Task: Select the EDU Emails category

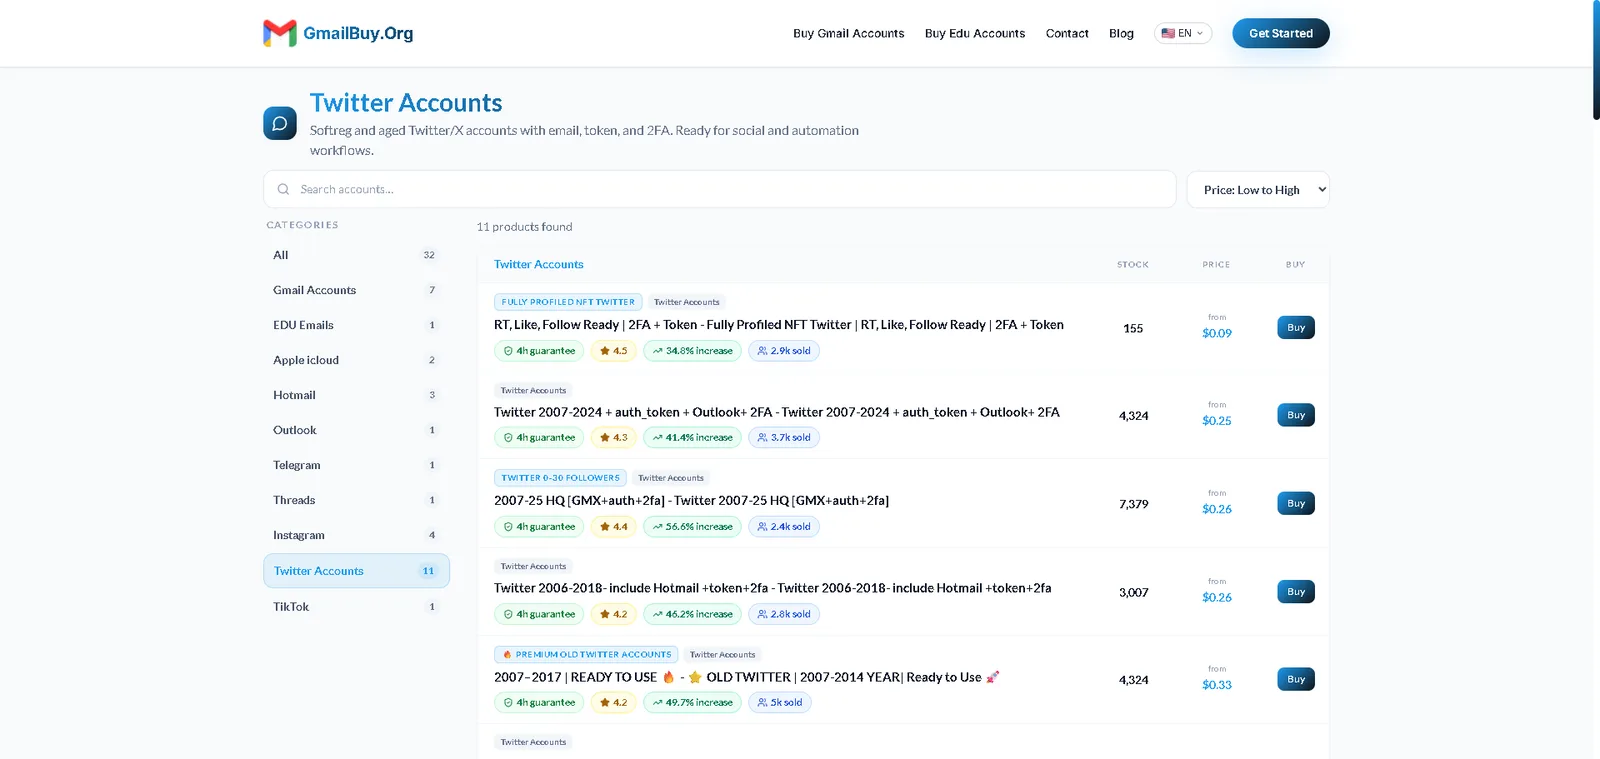Action: pos(356,325)
